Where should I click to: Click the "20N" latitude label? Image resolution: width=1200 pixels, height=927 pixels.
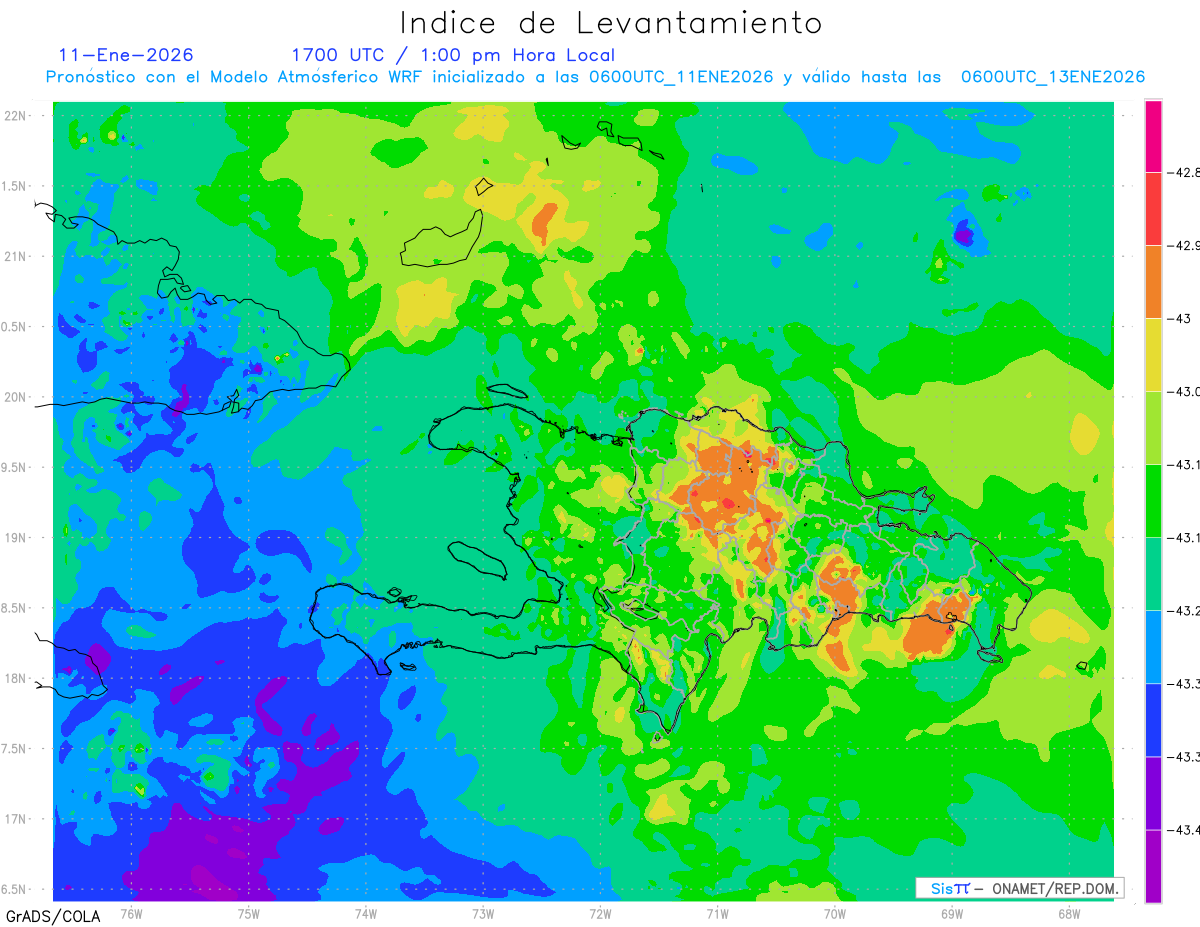click(x=17, y=397)
